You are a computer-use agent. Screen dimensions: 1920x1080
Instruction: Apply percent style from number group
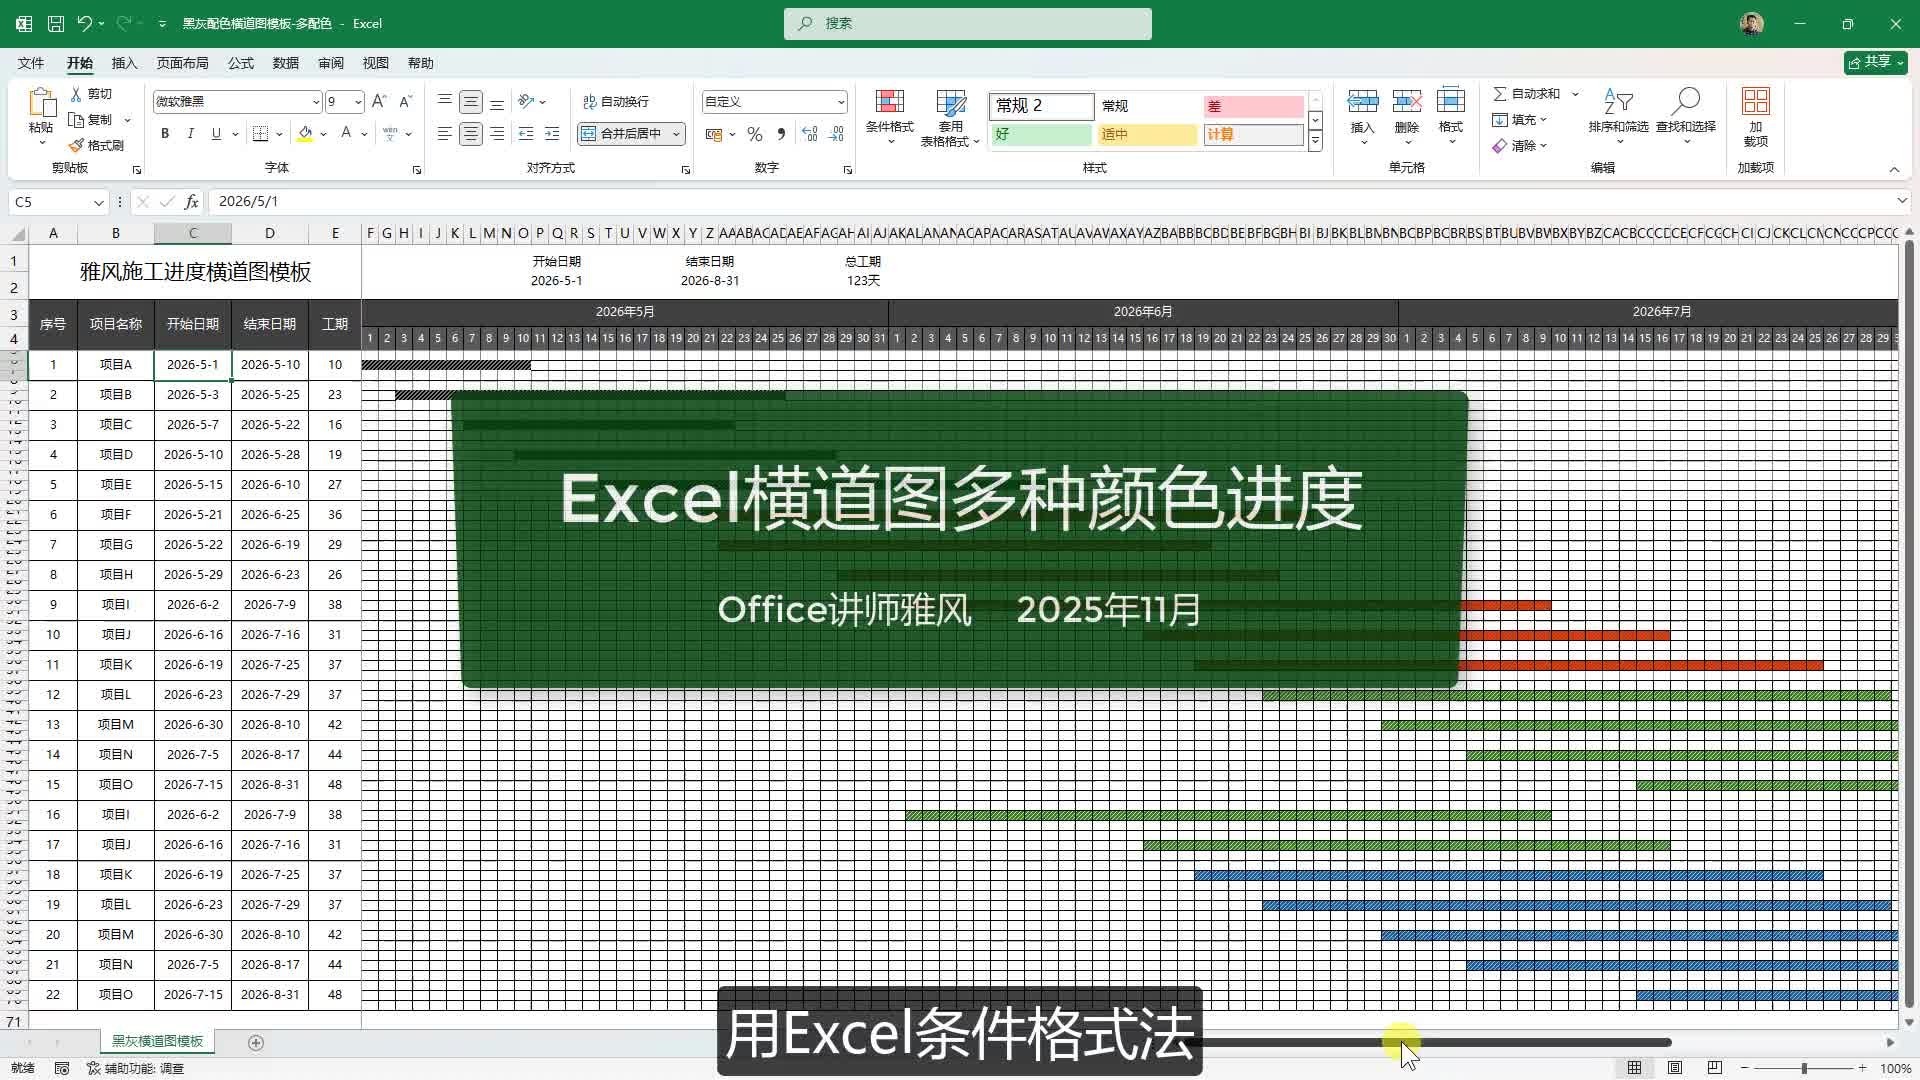click(x=754, y=133)
